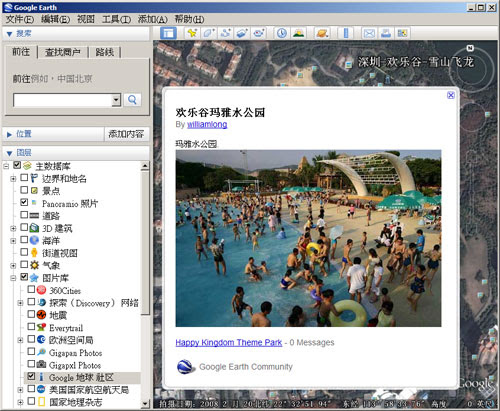Viewport: 500px width, 411px height.
Task: Click the layers panel scrollbar thumb
Action: pyautogui.click(x=145, y=242)
